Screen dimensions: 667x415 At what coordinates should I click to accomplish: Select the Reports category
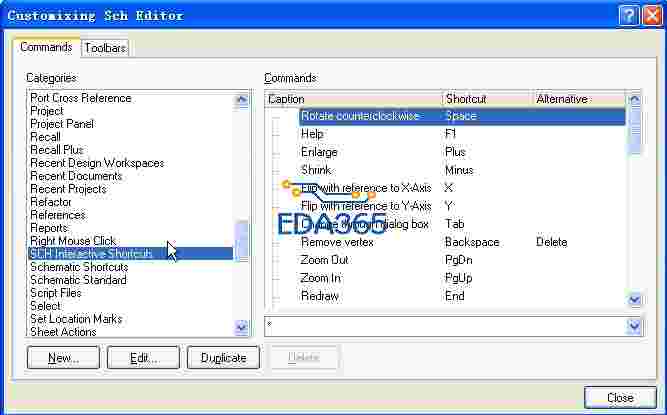[49, 227]
